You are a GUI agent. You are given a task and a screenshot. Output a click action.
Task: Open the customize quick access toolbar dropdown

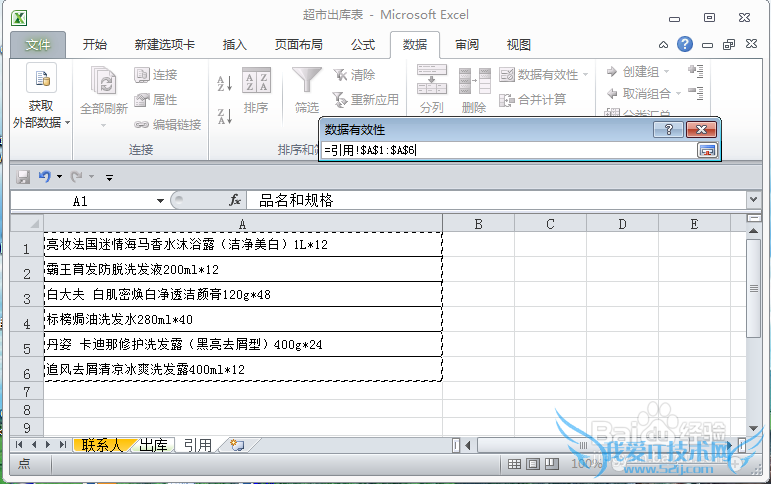coord(109,177)
